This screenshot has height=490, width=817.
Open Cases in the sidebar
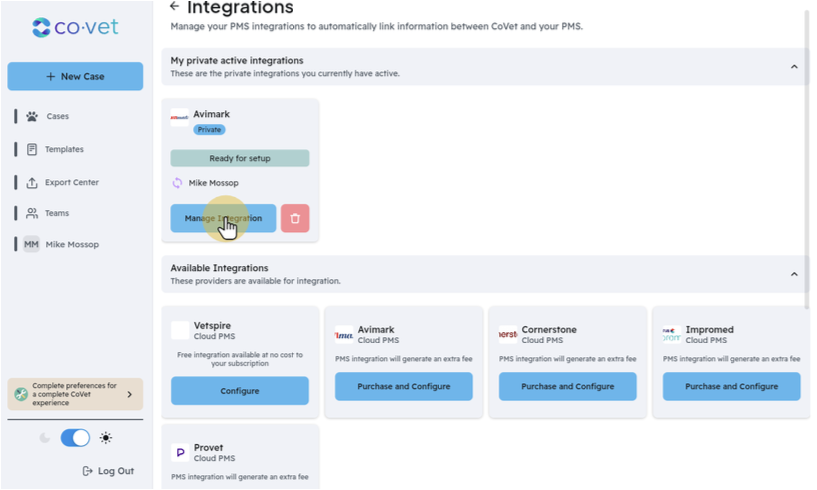tap(57, 116)
